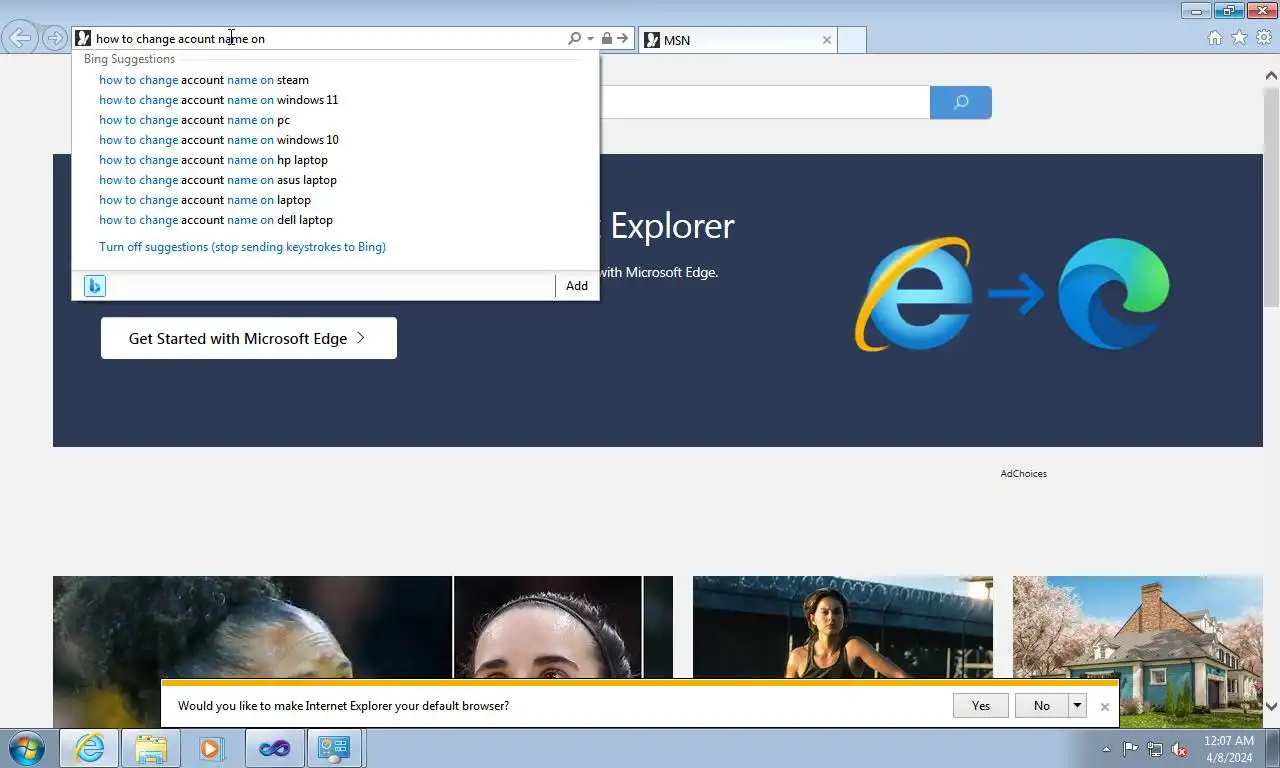Click the Go arrow in the address bar

click(622, 39)
